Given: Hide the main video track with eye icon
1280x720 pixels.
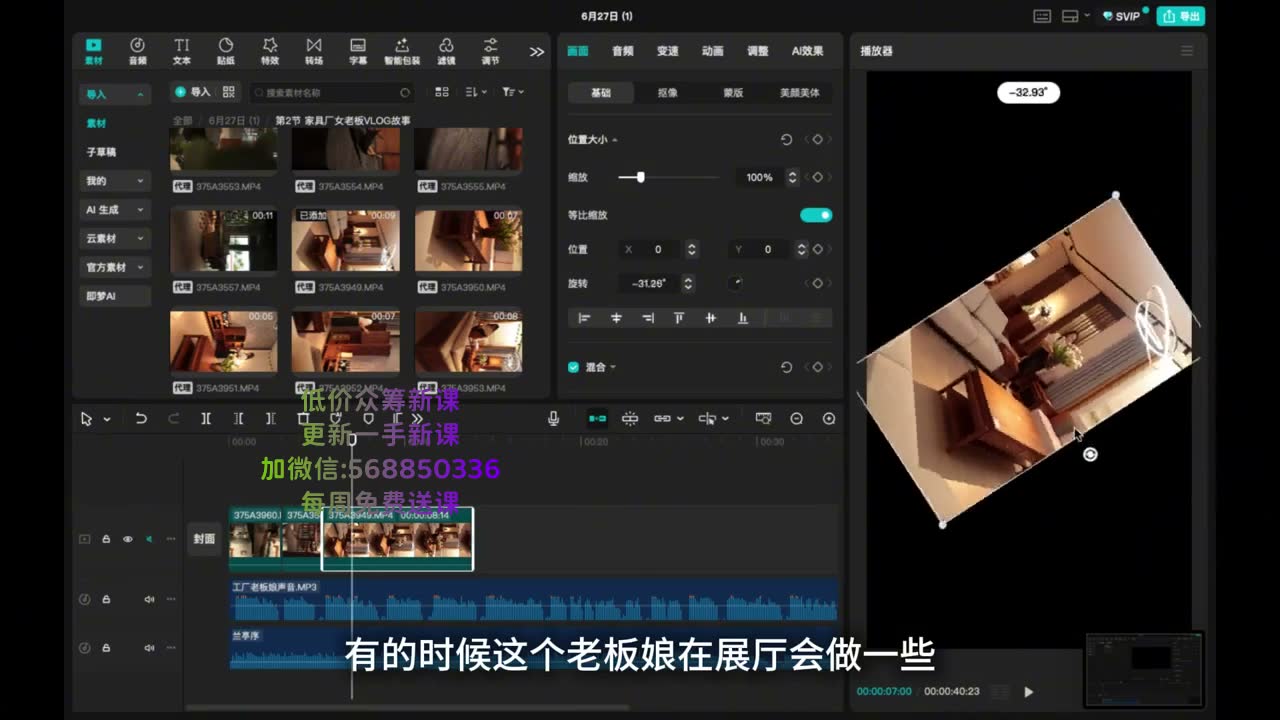Looking at the screenshot, I should tap(128, 539).
